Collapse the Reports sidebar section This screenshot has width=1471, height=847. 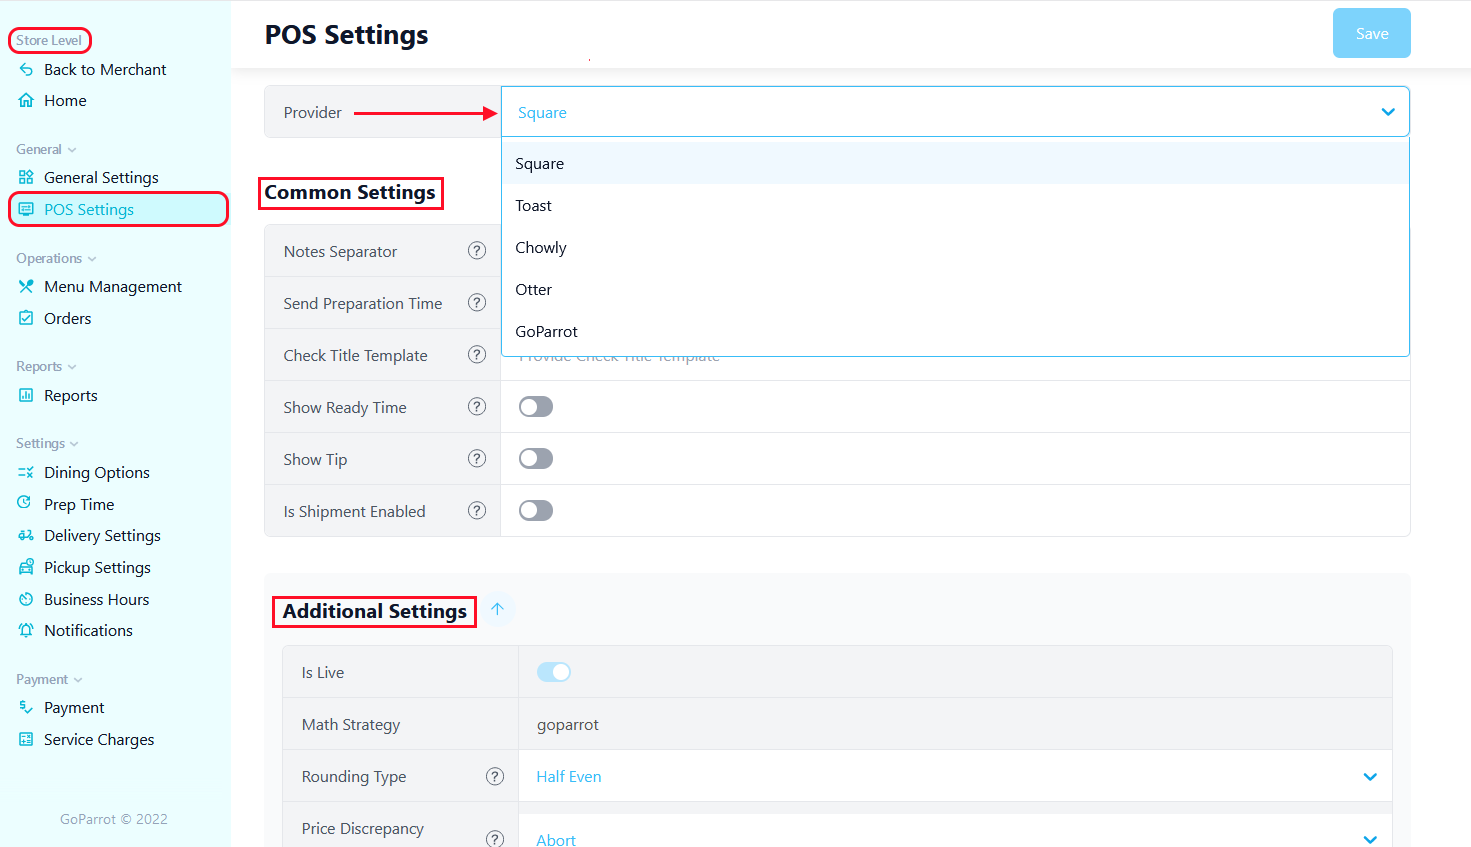point(46,366)
